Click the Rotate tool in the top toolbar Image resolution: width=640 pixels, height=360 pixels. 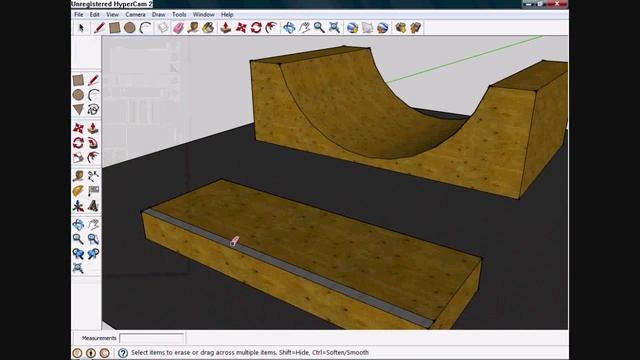(x=256, y=28)
